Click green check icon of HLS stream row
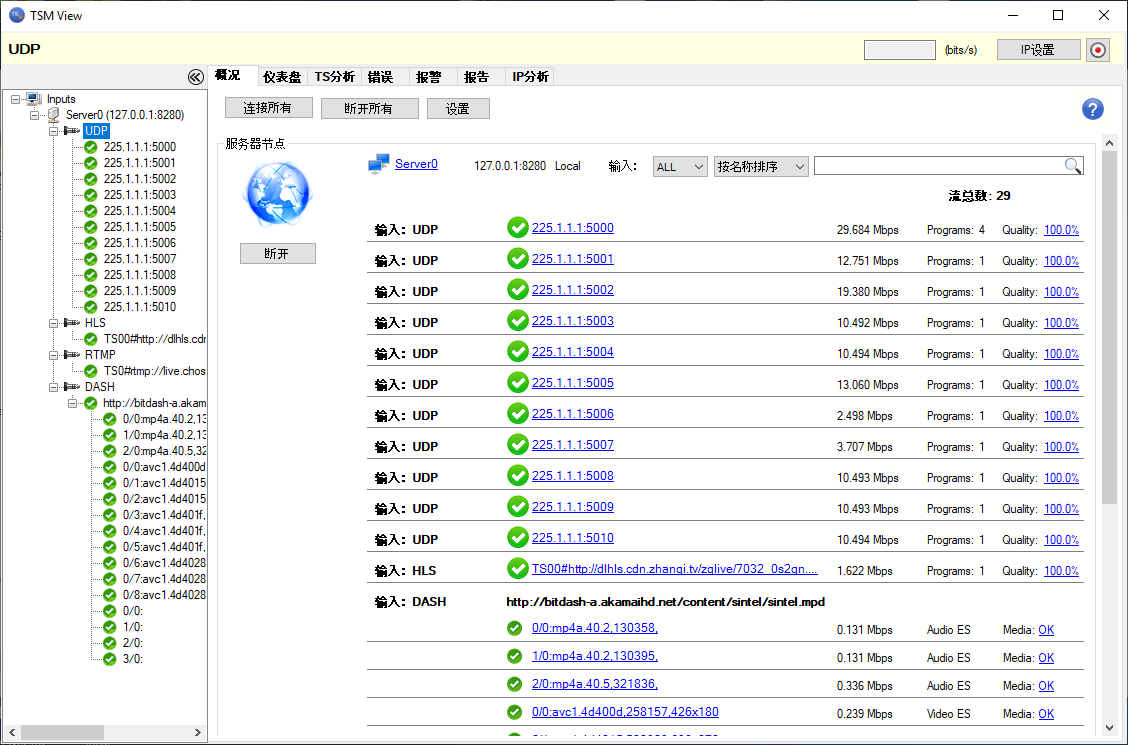Image resolution: width=1128 pixels, height=745 pixels. point(517,569)
